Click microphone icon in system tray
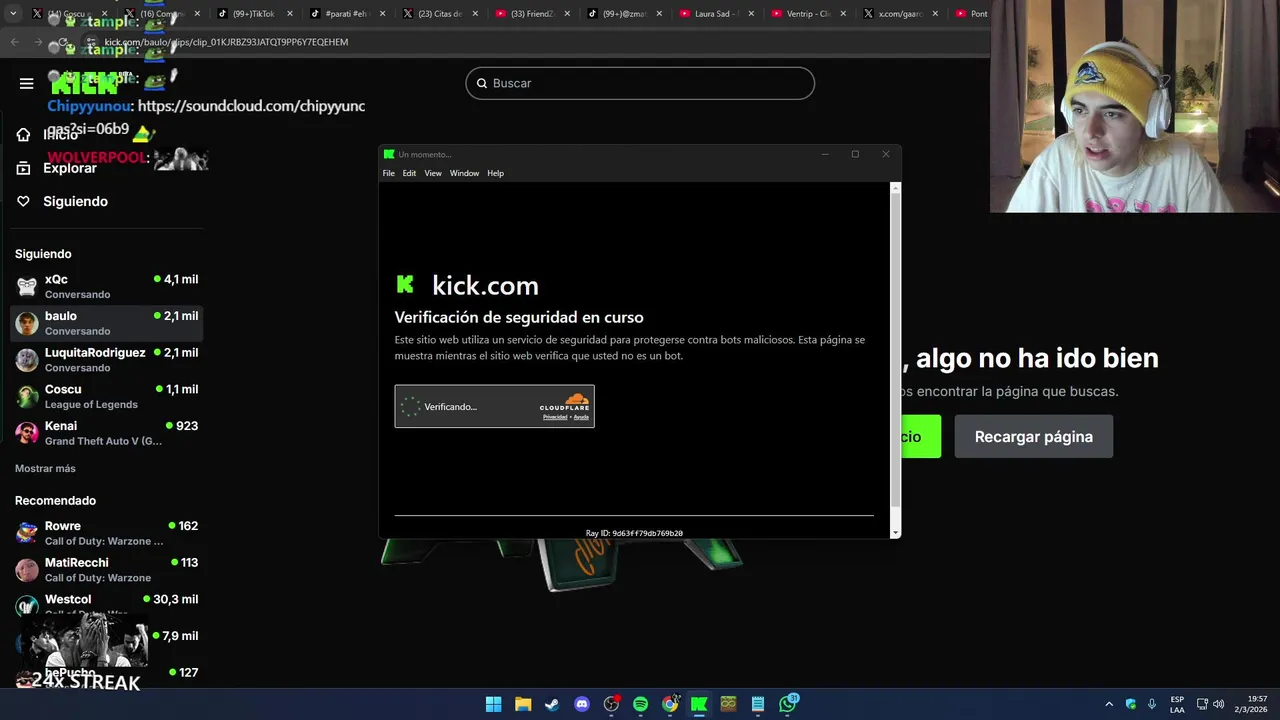This screenshot has height=720, width=1280. pos(1152,704)
